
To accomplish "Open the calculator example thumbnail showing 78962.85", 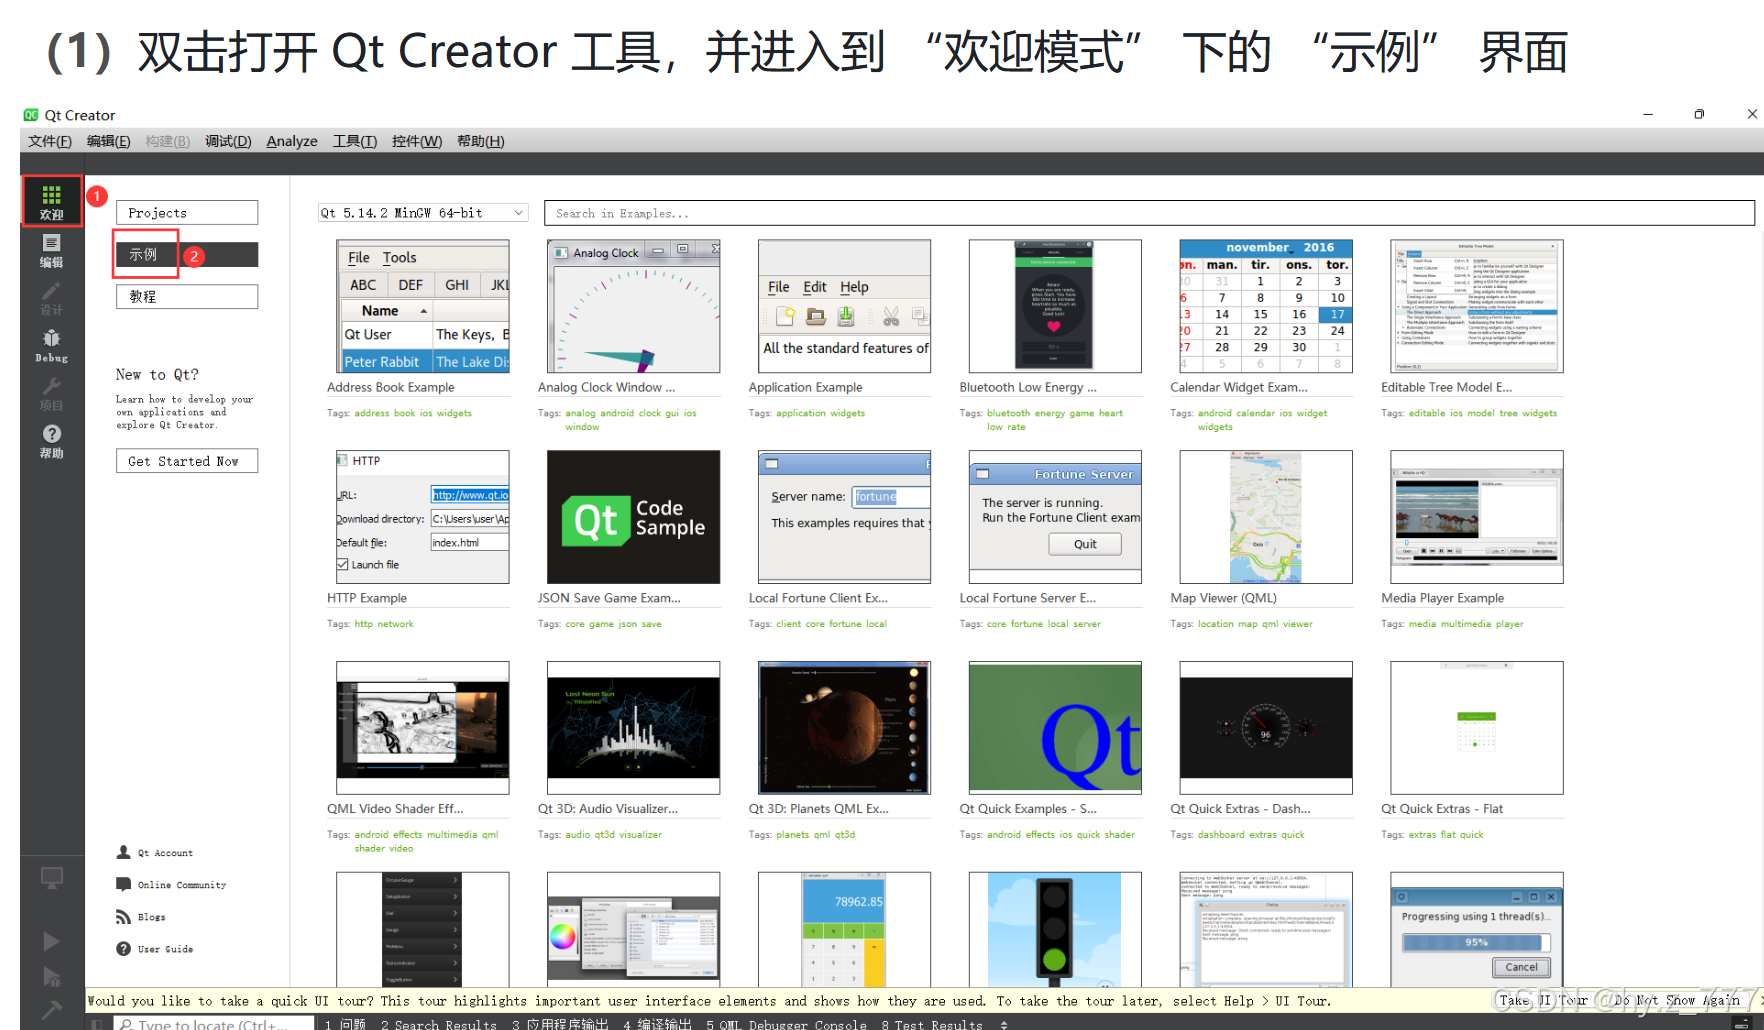I will [x=845, y=930].
